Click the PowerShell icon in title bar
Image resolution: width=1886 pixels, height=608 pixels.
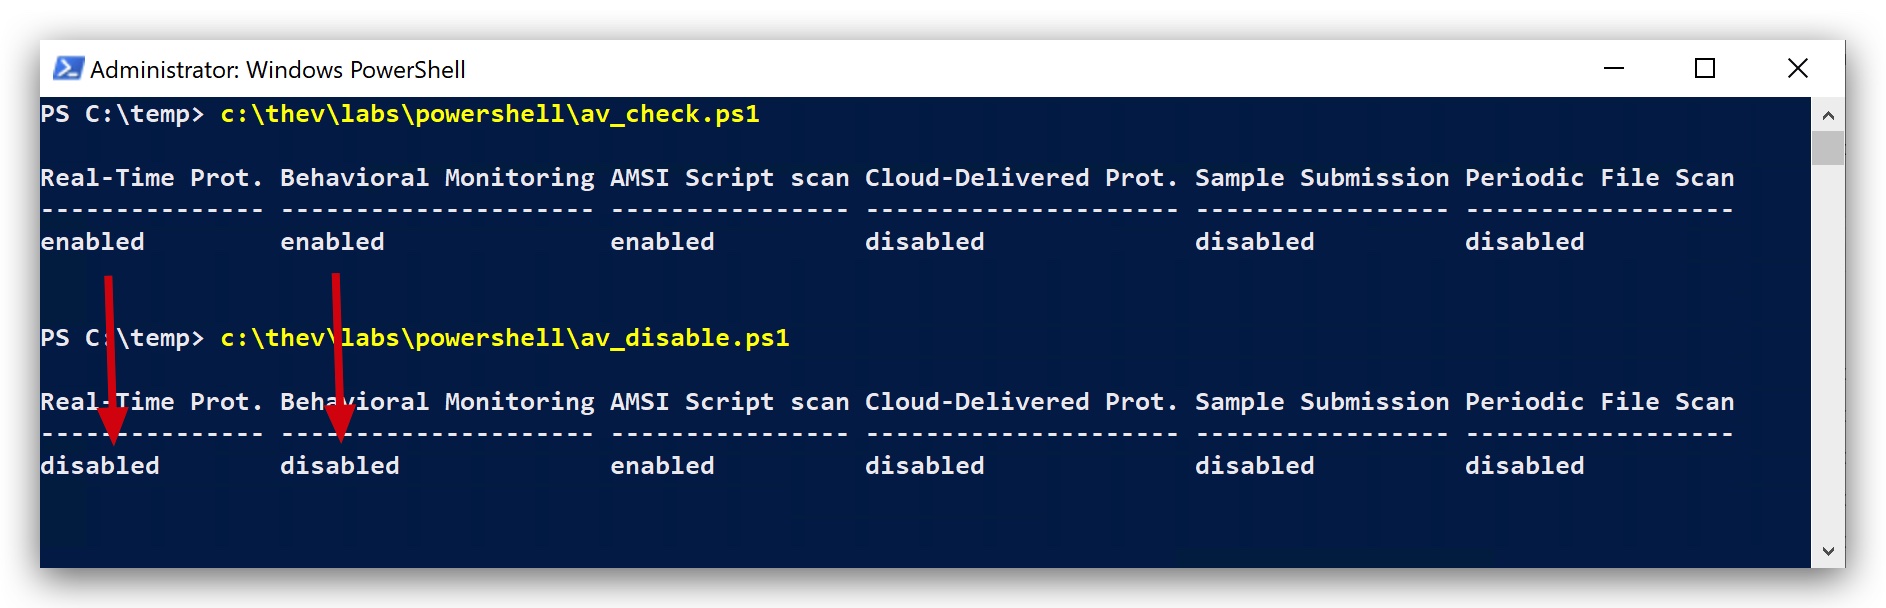coord(68,68)
